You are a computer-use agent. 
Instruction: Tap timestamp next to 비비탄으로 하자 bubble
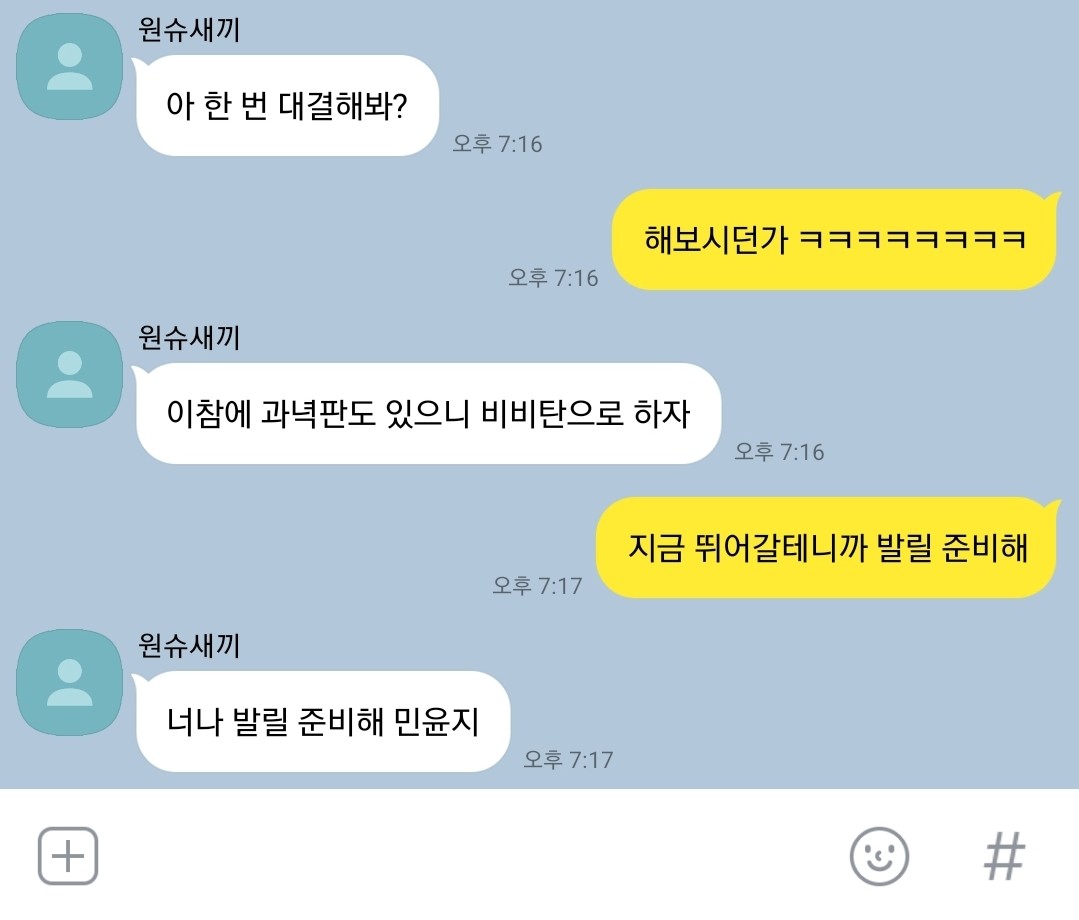click(779, 452)
